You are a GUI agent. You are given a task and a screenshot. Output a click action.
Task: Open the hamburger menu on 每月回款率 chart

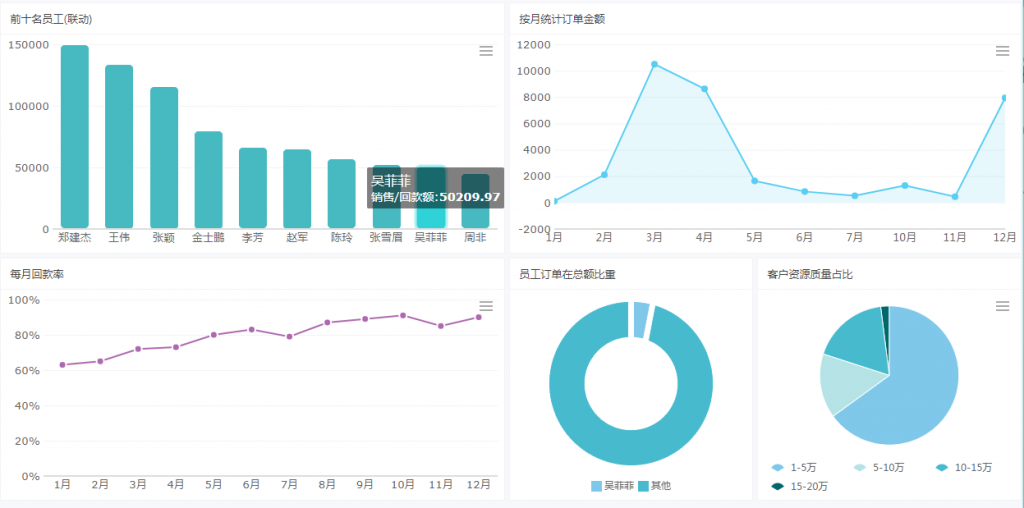(486, 306)
